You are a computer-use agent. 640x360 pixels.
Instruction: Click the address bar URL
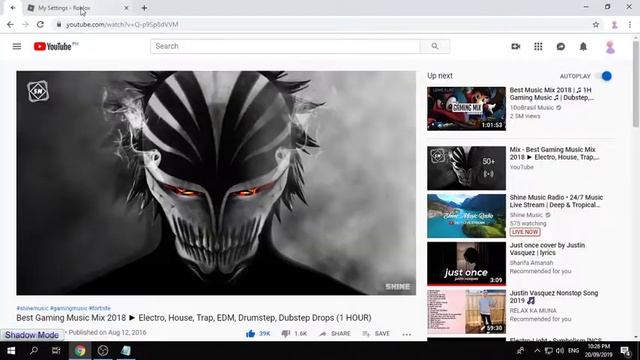coord(122,24)
